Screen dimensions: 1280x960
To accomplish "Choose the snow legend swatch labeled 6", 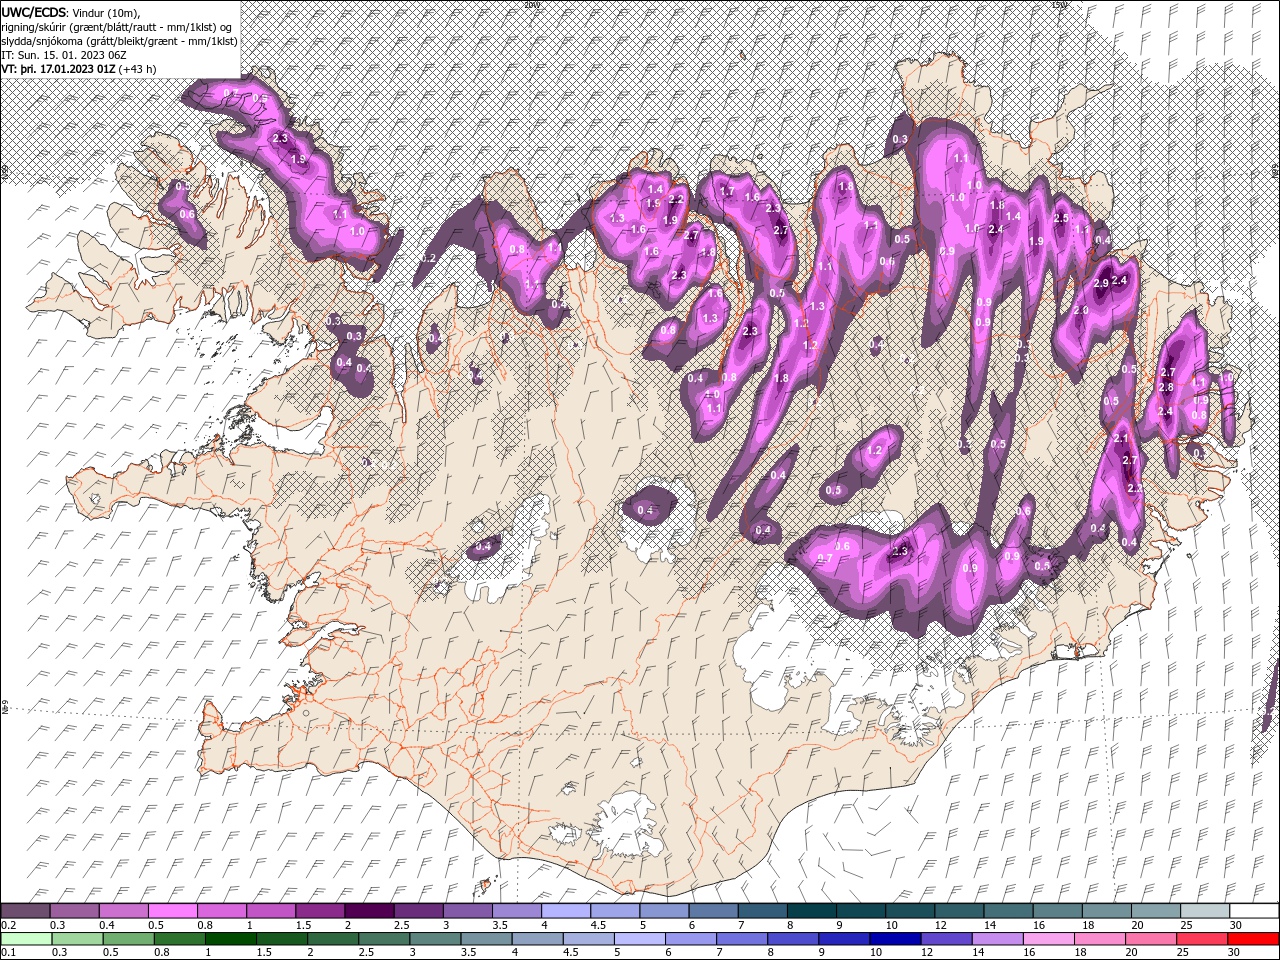I will pos(712,910).
